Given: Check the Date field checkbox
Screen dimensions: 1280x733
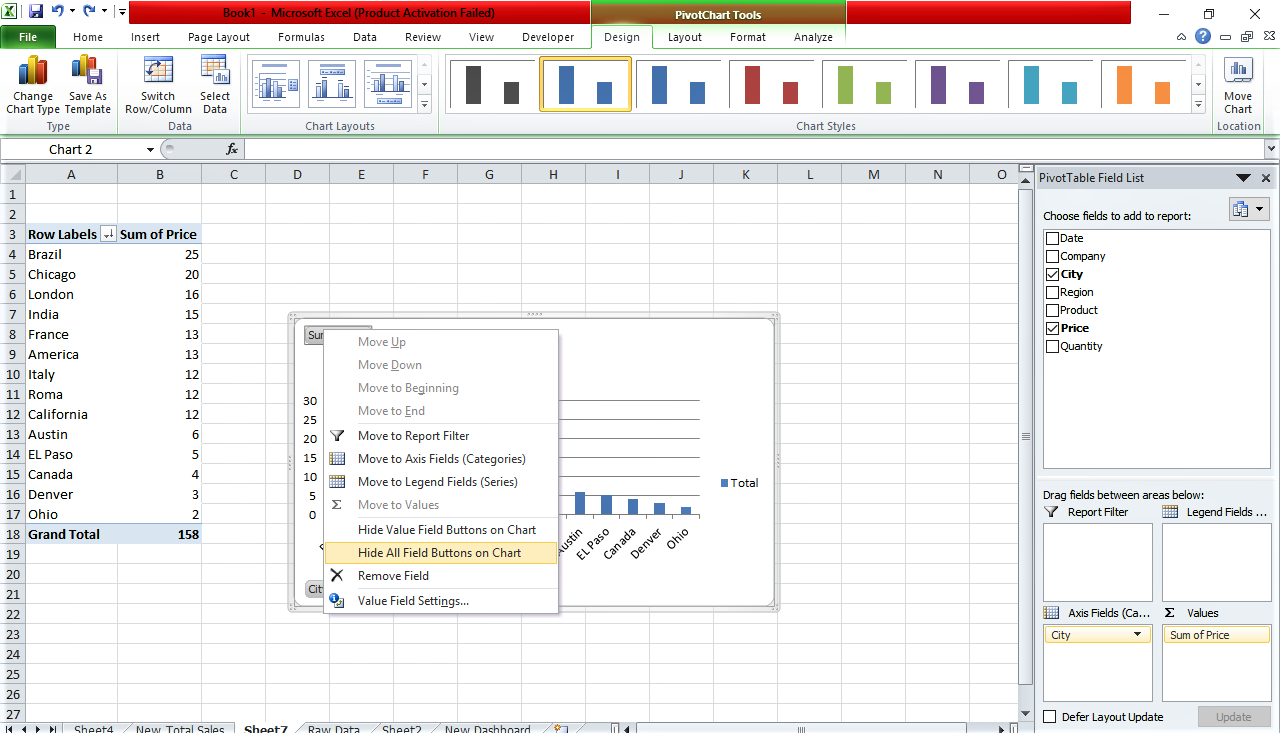Looking at the screenshot, I should point(1052,238).
